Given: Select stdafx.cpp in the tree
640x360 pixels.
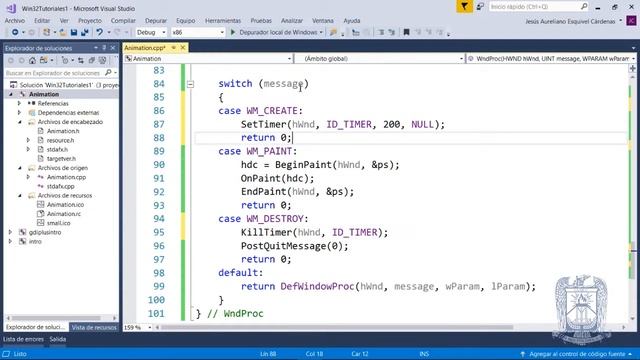Looking at the screenshot, I should [x=60, y=186].
